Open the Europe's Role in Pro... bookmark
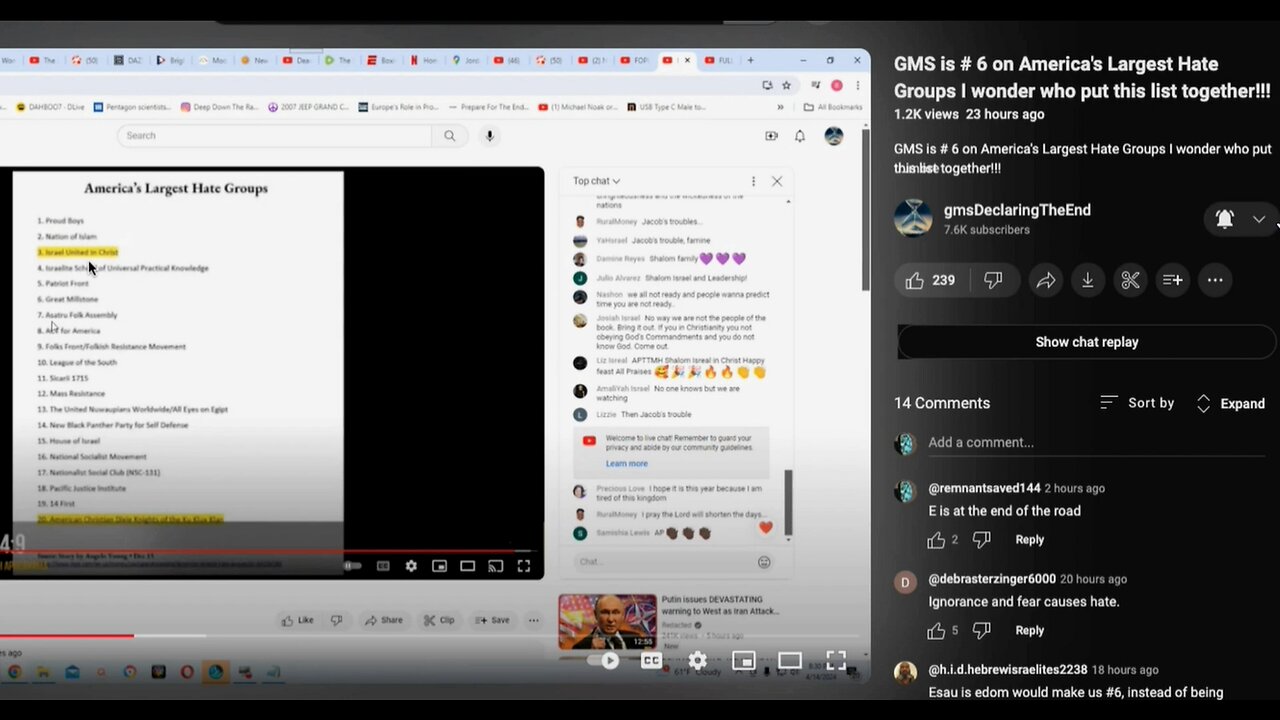 [x=397, y=107]
